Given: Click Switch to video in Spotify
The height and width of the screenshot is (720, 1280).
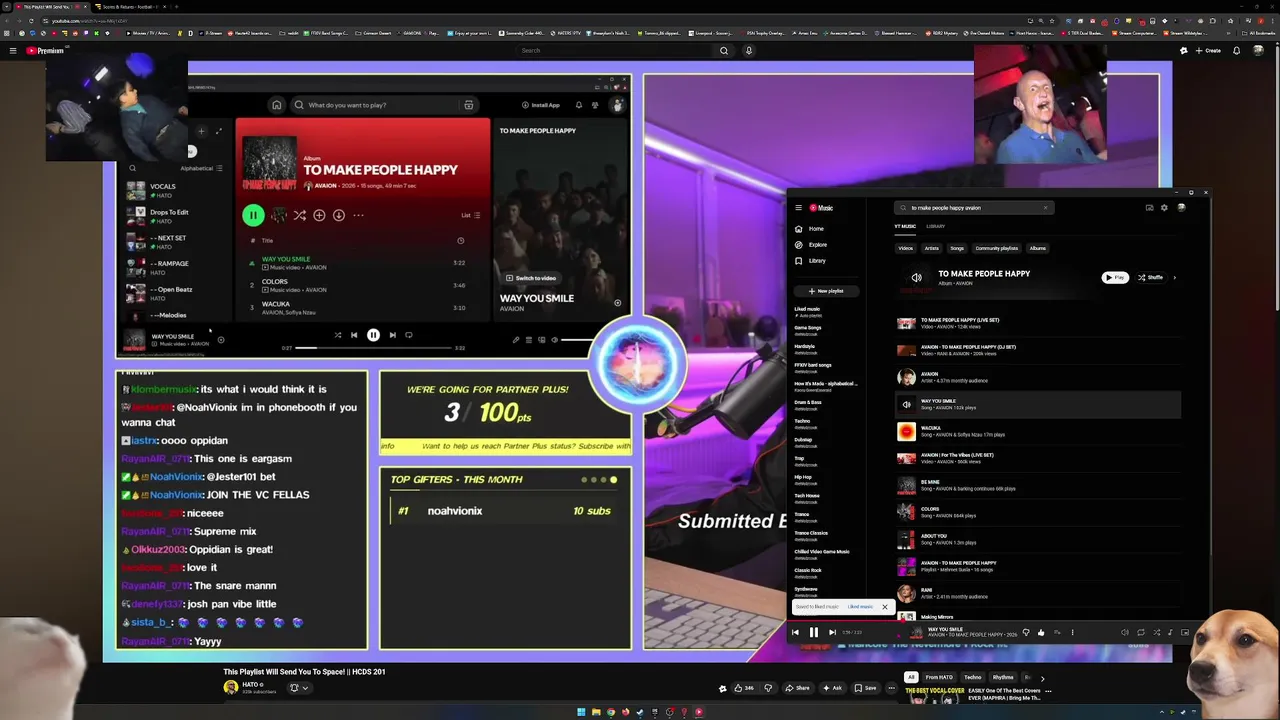Looking at the screenshot, I should click(x=531, y=278).
